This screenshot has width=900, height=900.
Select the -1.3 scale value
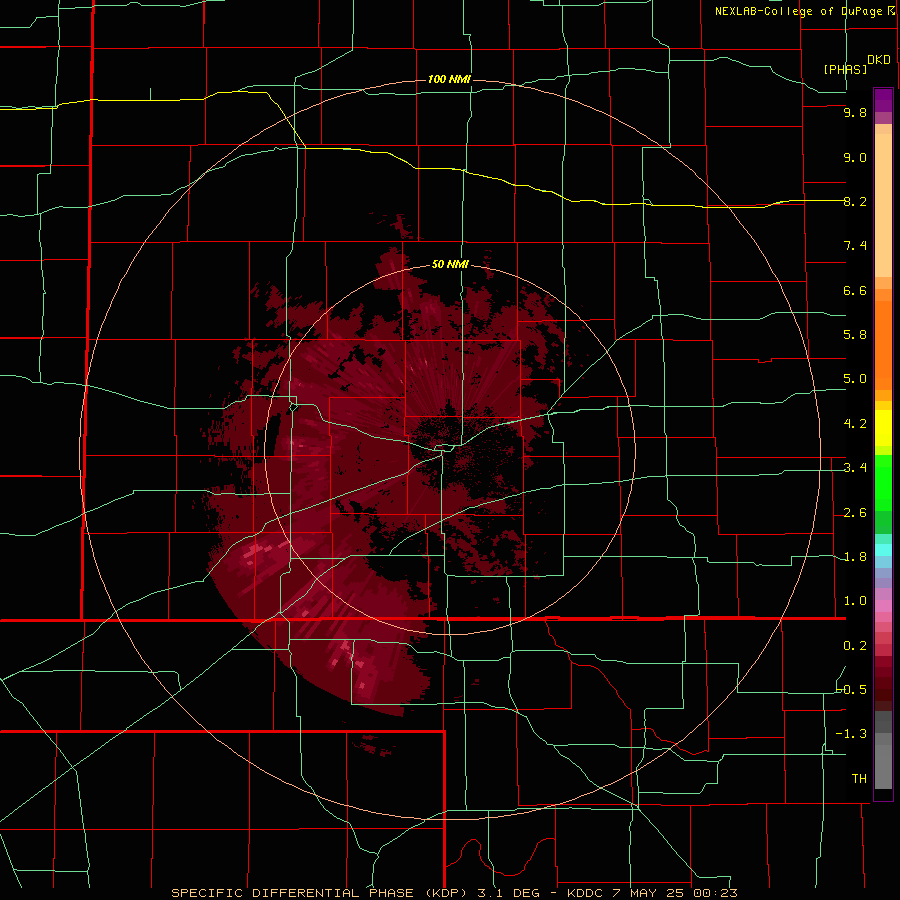pos(852,734)
